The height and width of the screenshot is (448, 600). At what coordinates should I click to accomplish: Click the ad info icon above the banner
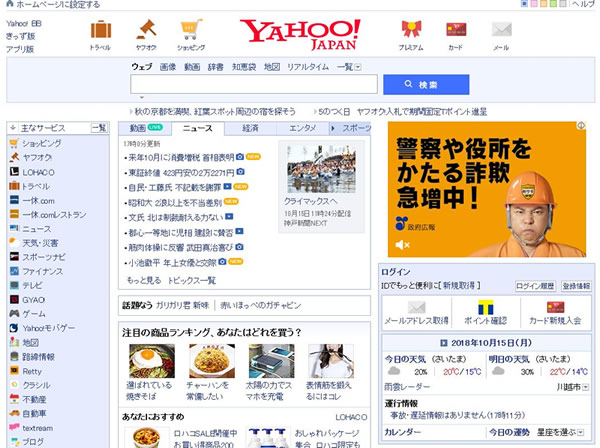click(x=579, y=127)
